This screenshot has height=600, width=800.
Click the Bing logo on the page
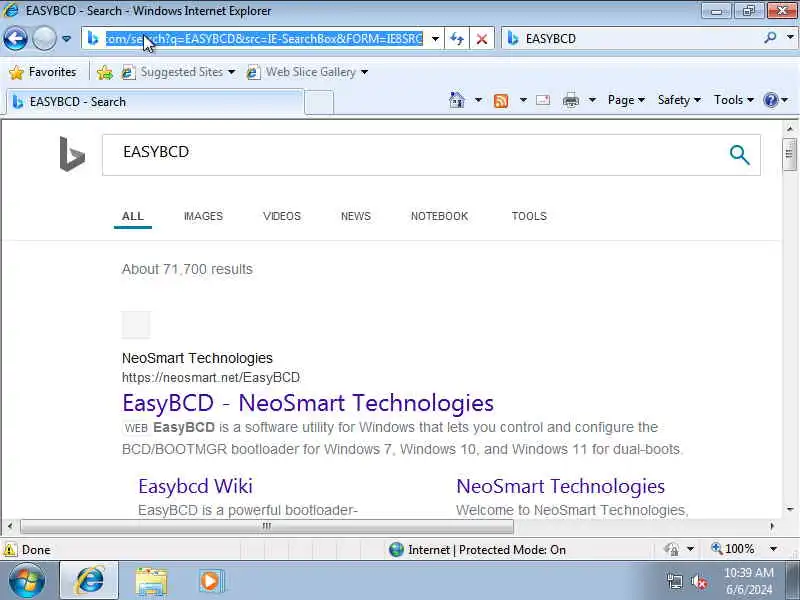[72, 154]
